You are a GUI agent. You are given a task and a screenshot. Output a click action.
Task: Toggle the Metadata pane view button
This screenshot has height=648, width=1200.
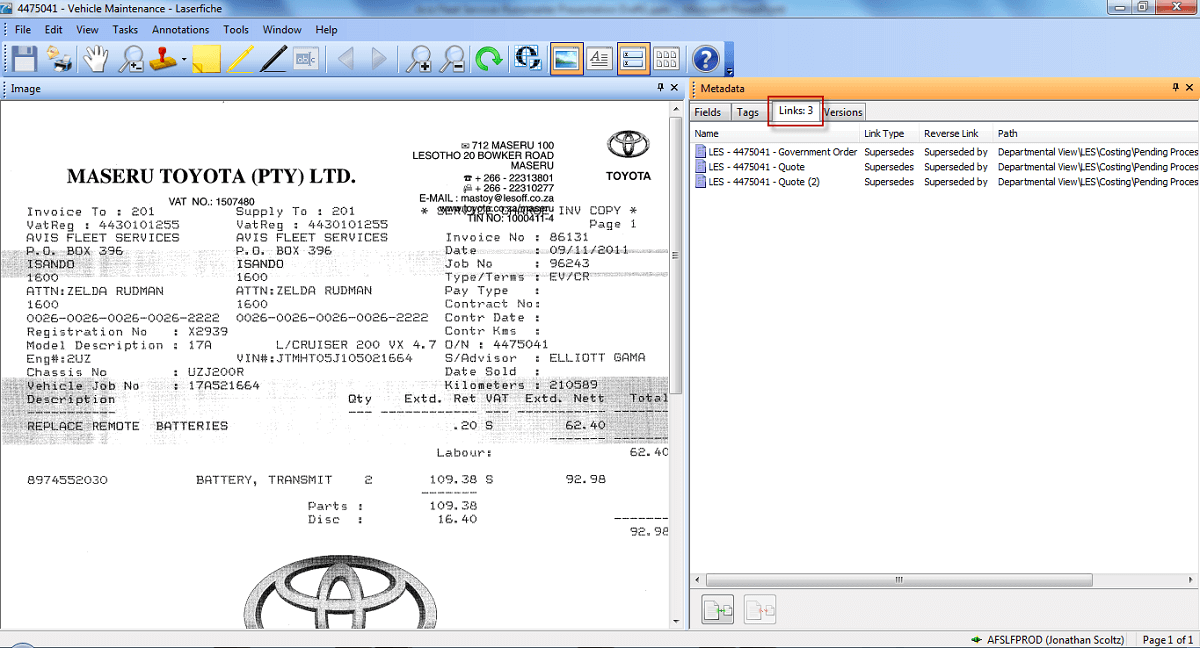pos(632,59)
